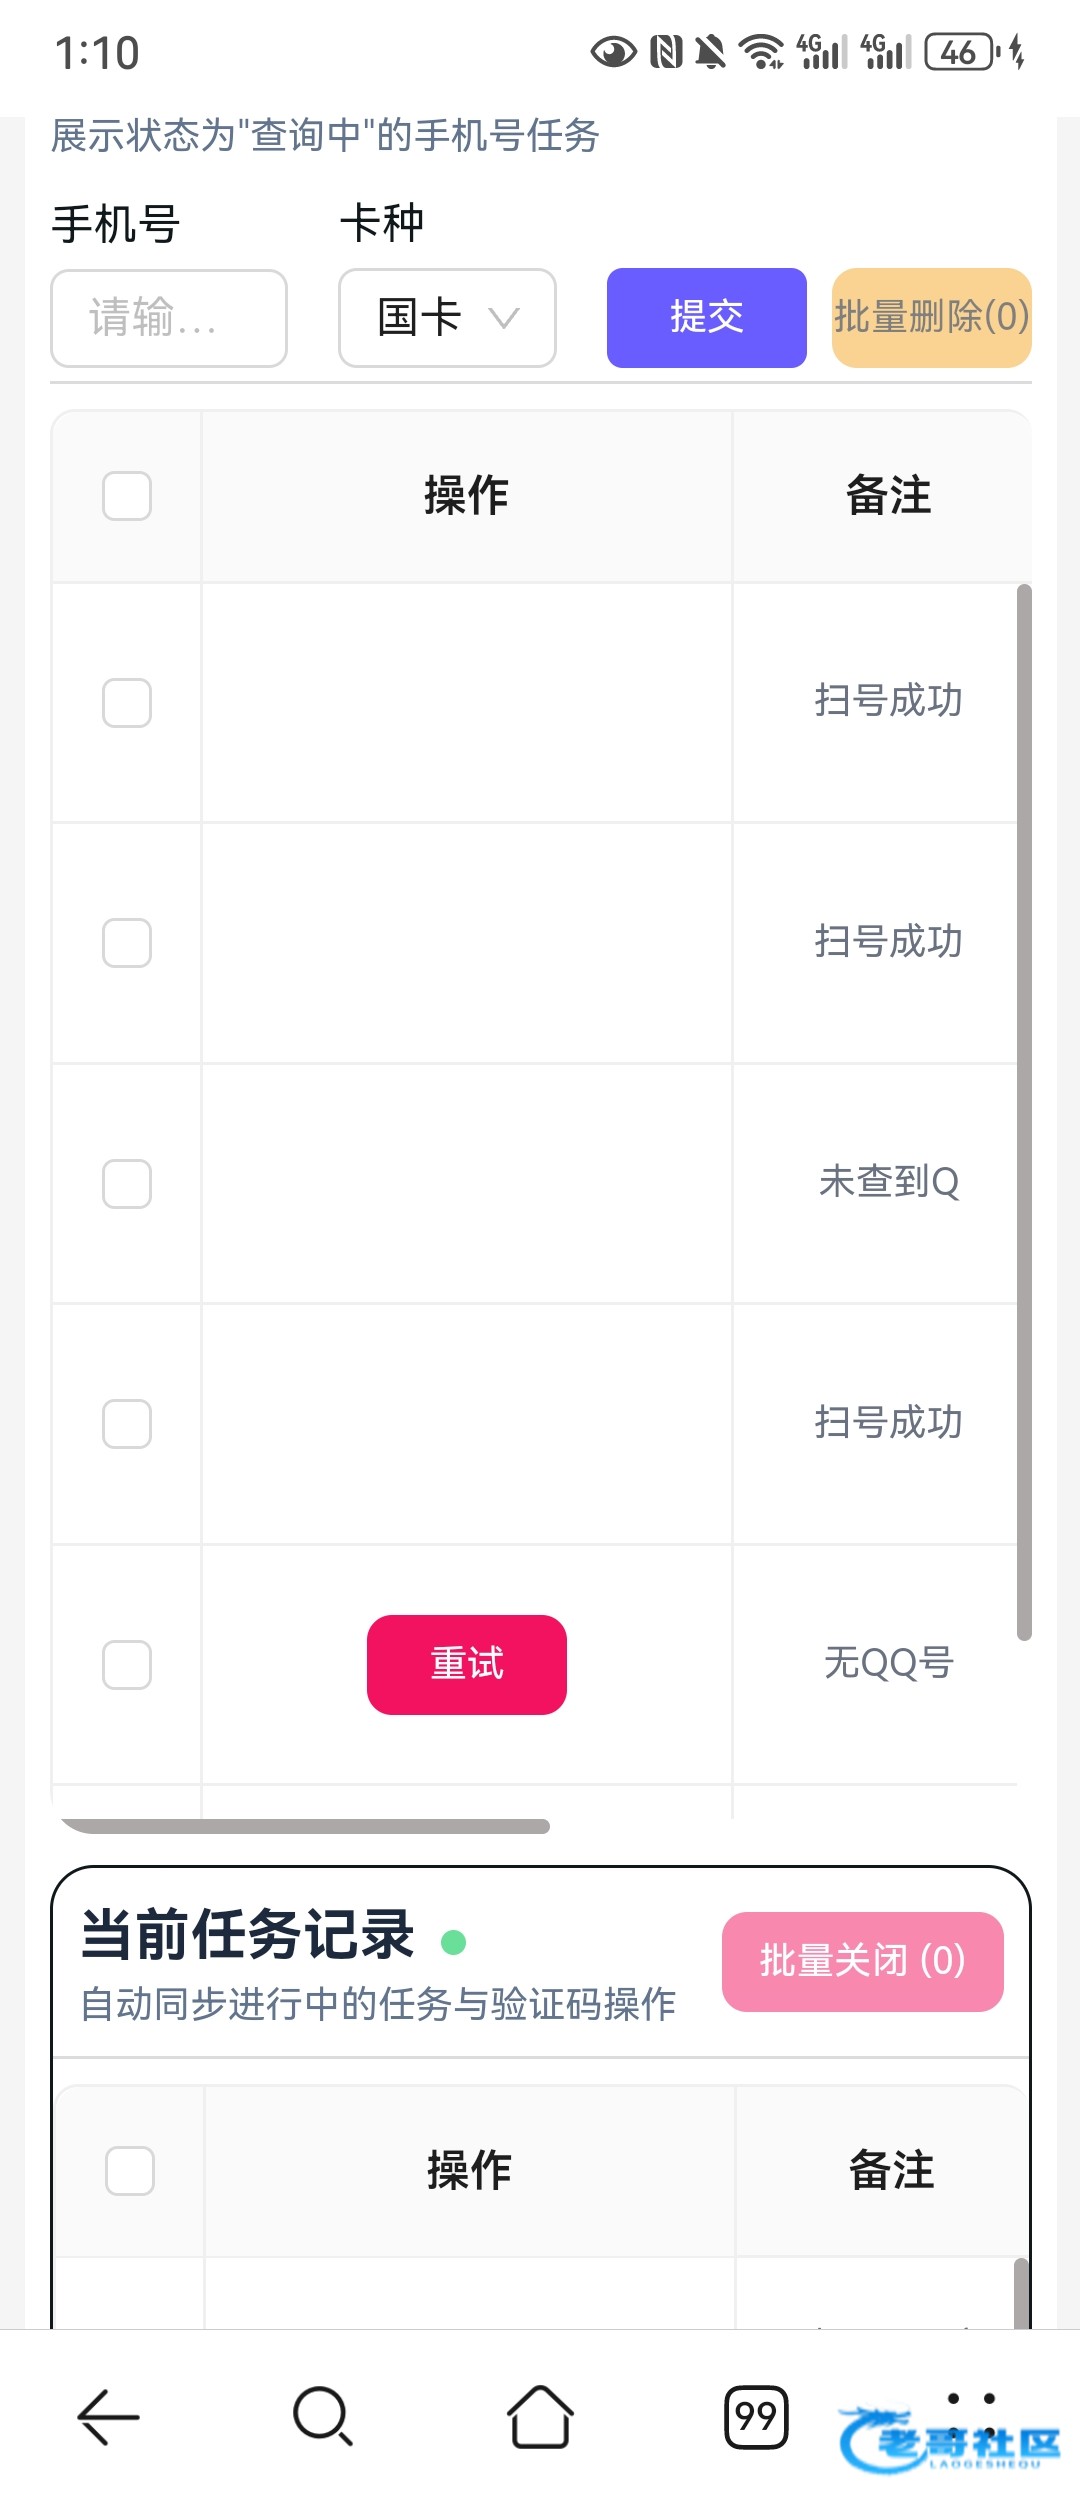Select the checkbox for 无QQ号 row
The height and width of the screenshot is (2504, 1080).
(127, 1665)
